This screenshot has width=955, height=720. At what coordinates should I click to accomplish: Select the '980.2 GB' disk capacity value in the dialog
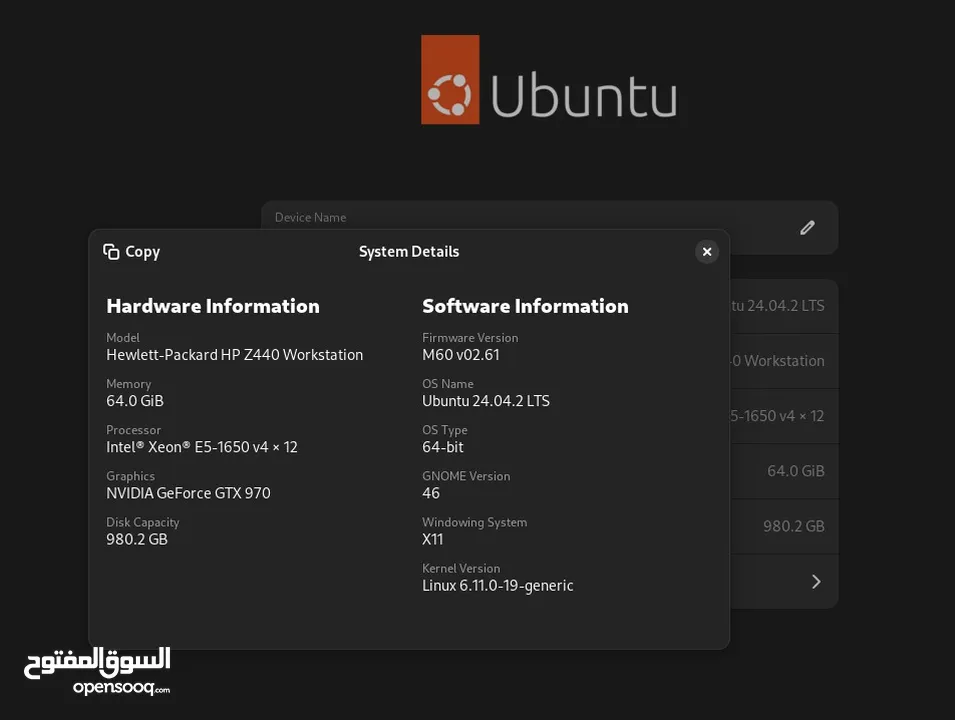(136, 540)
